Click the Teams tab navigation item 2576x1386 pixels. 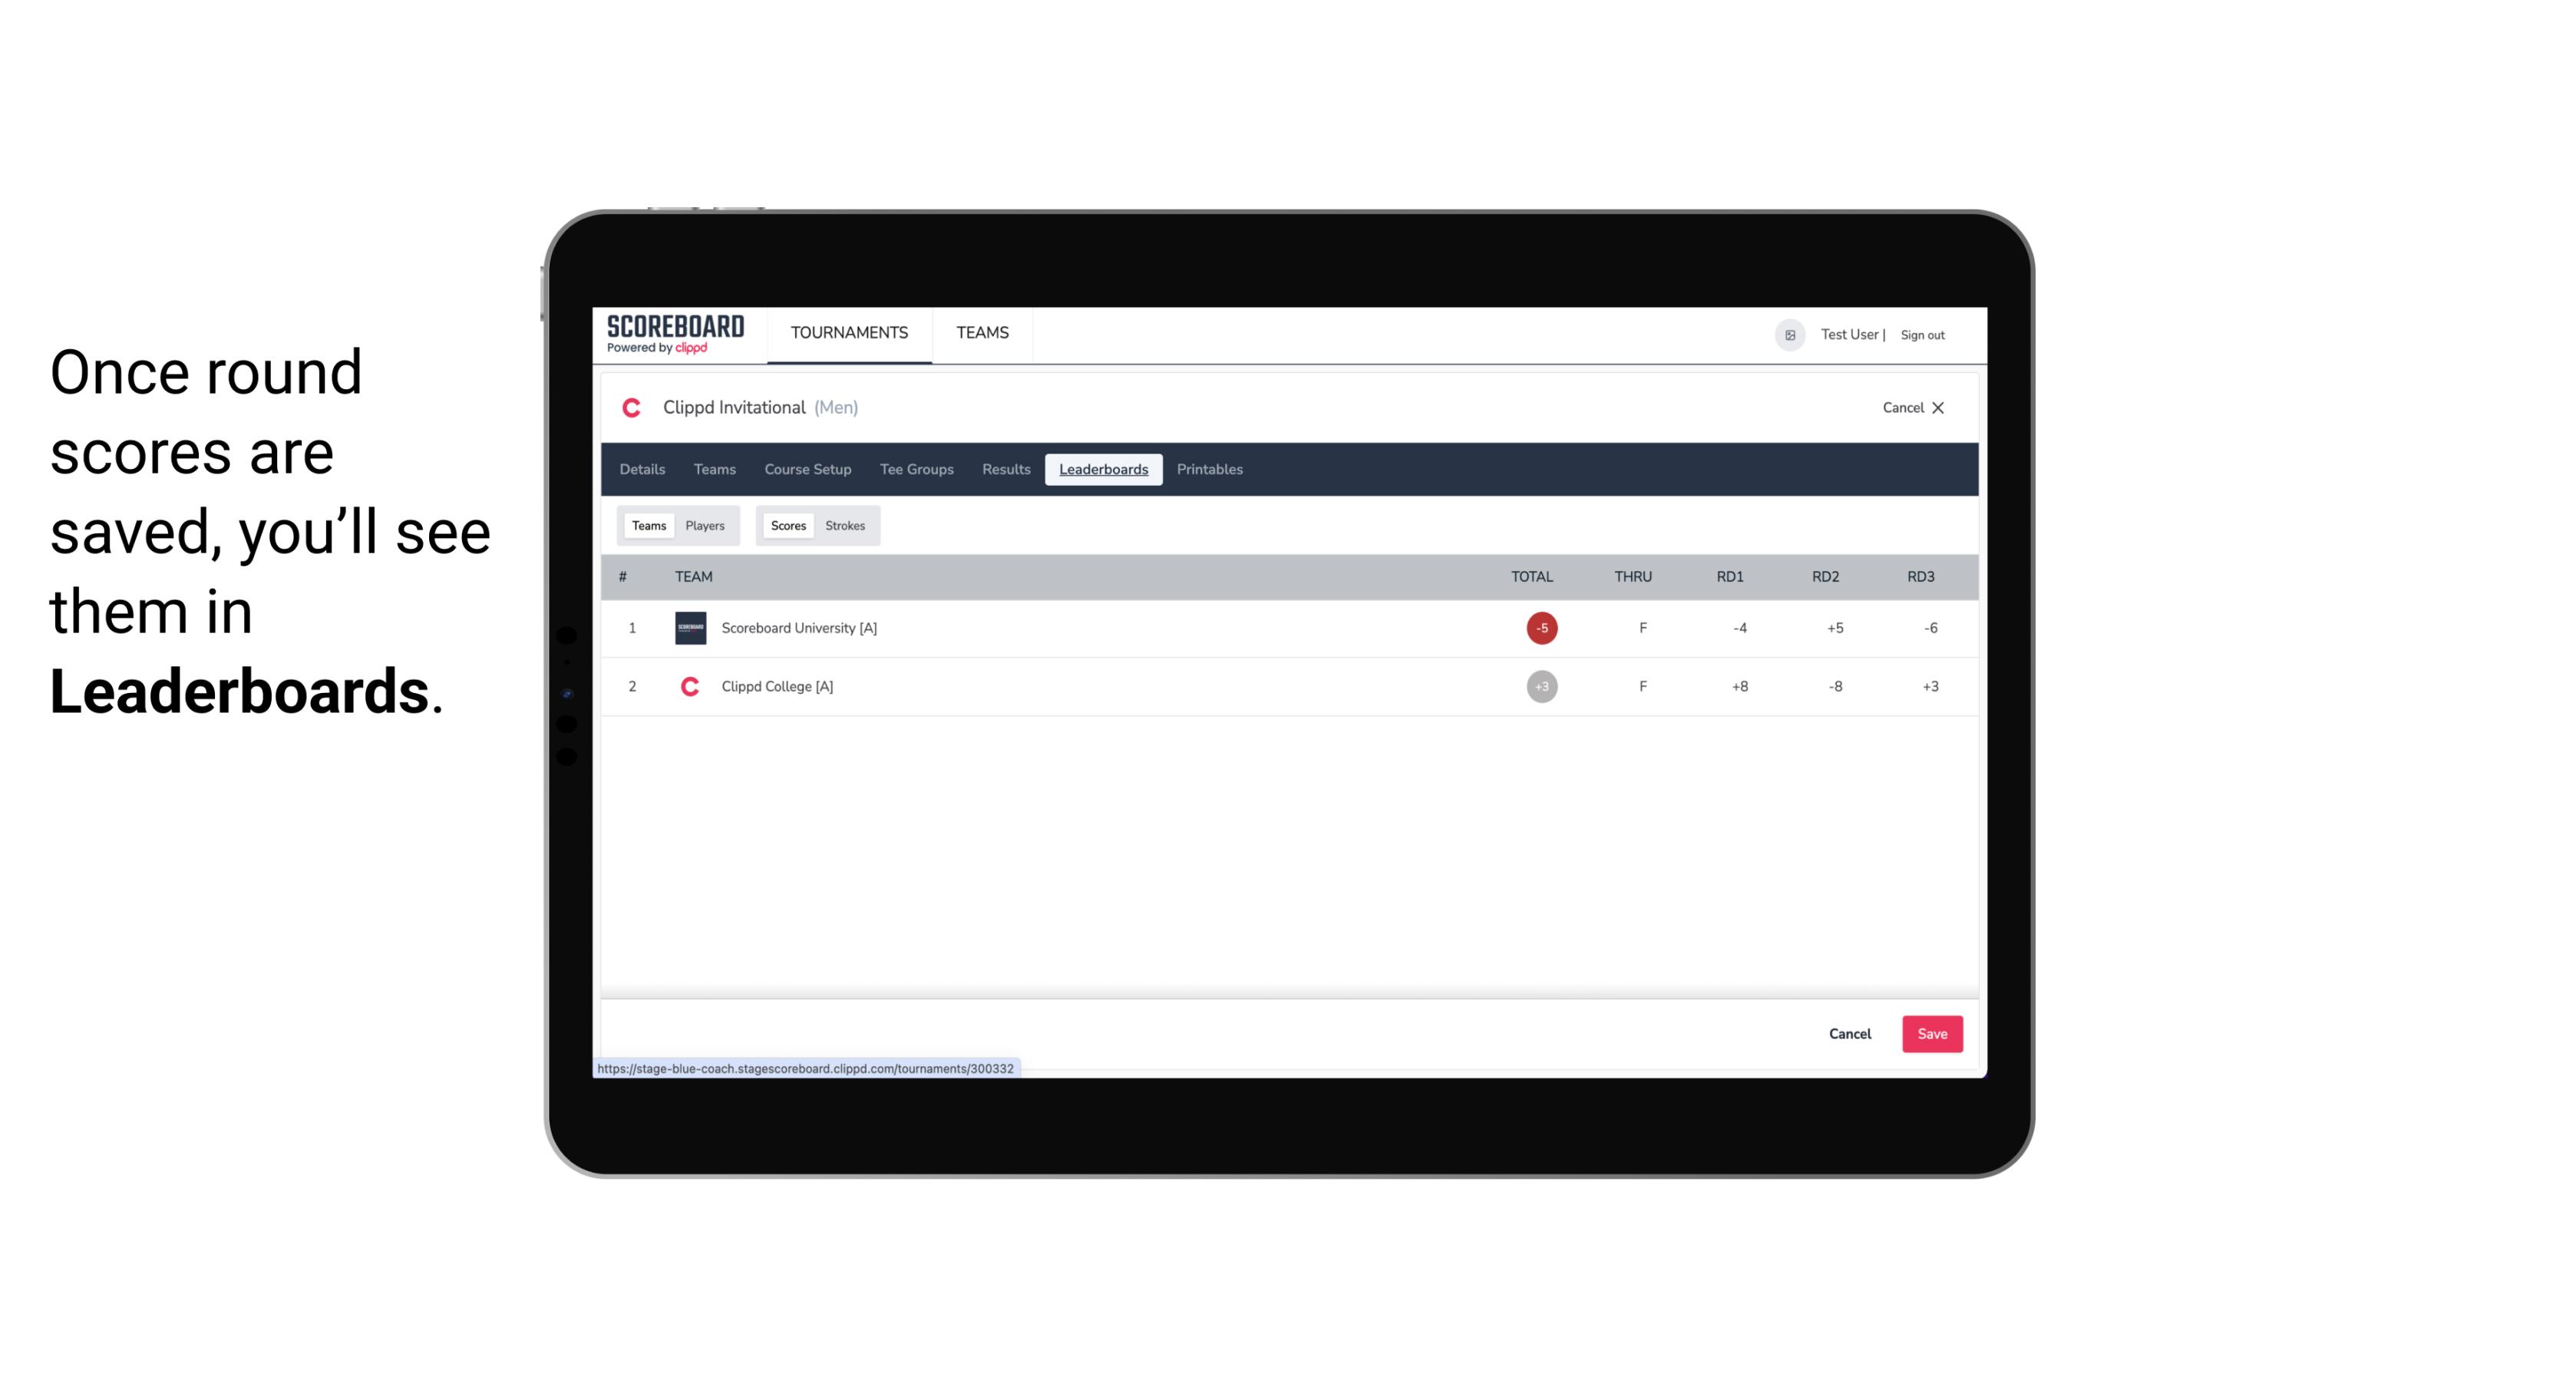coord(714,470)
